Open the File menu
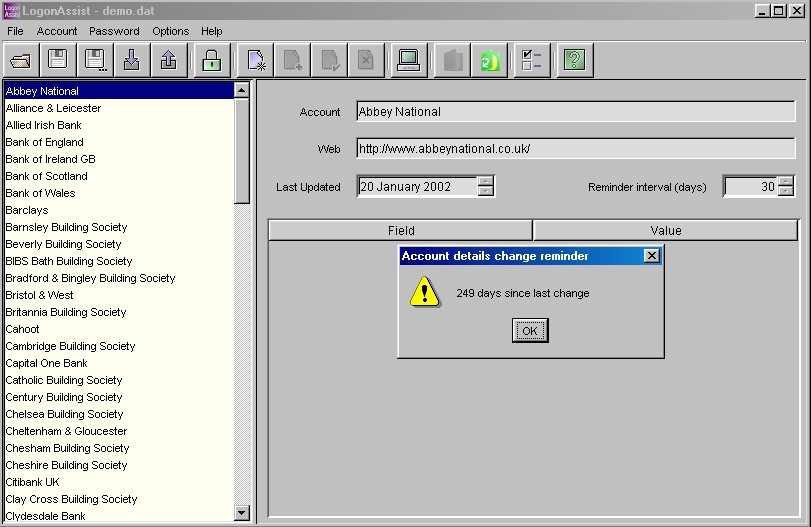The image size is (811, 527). 15,31
